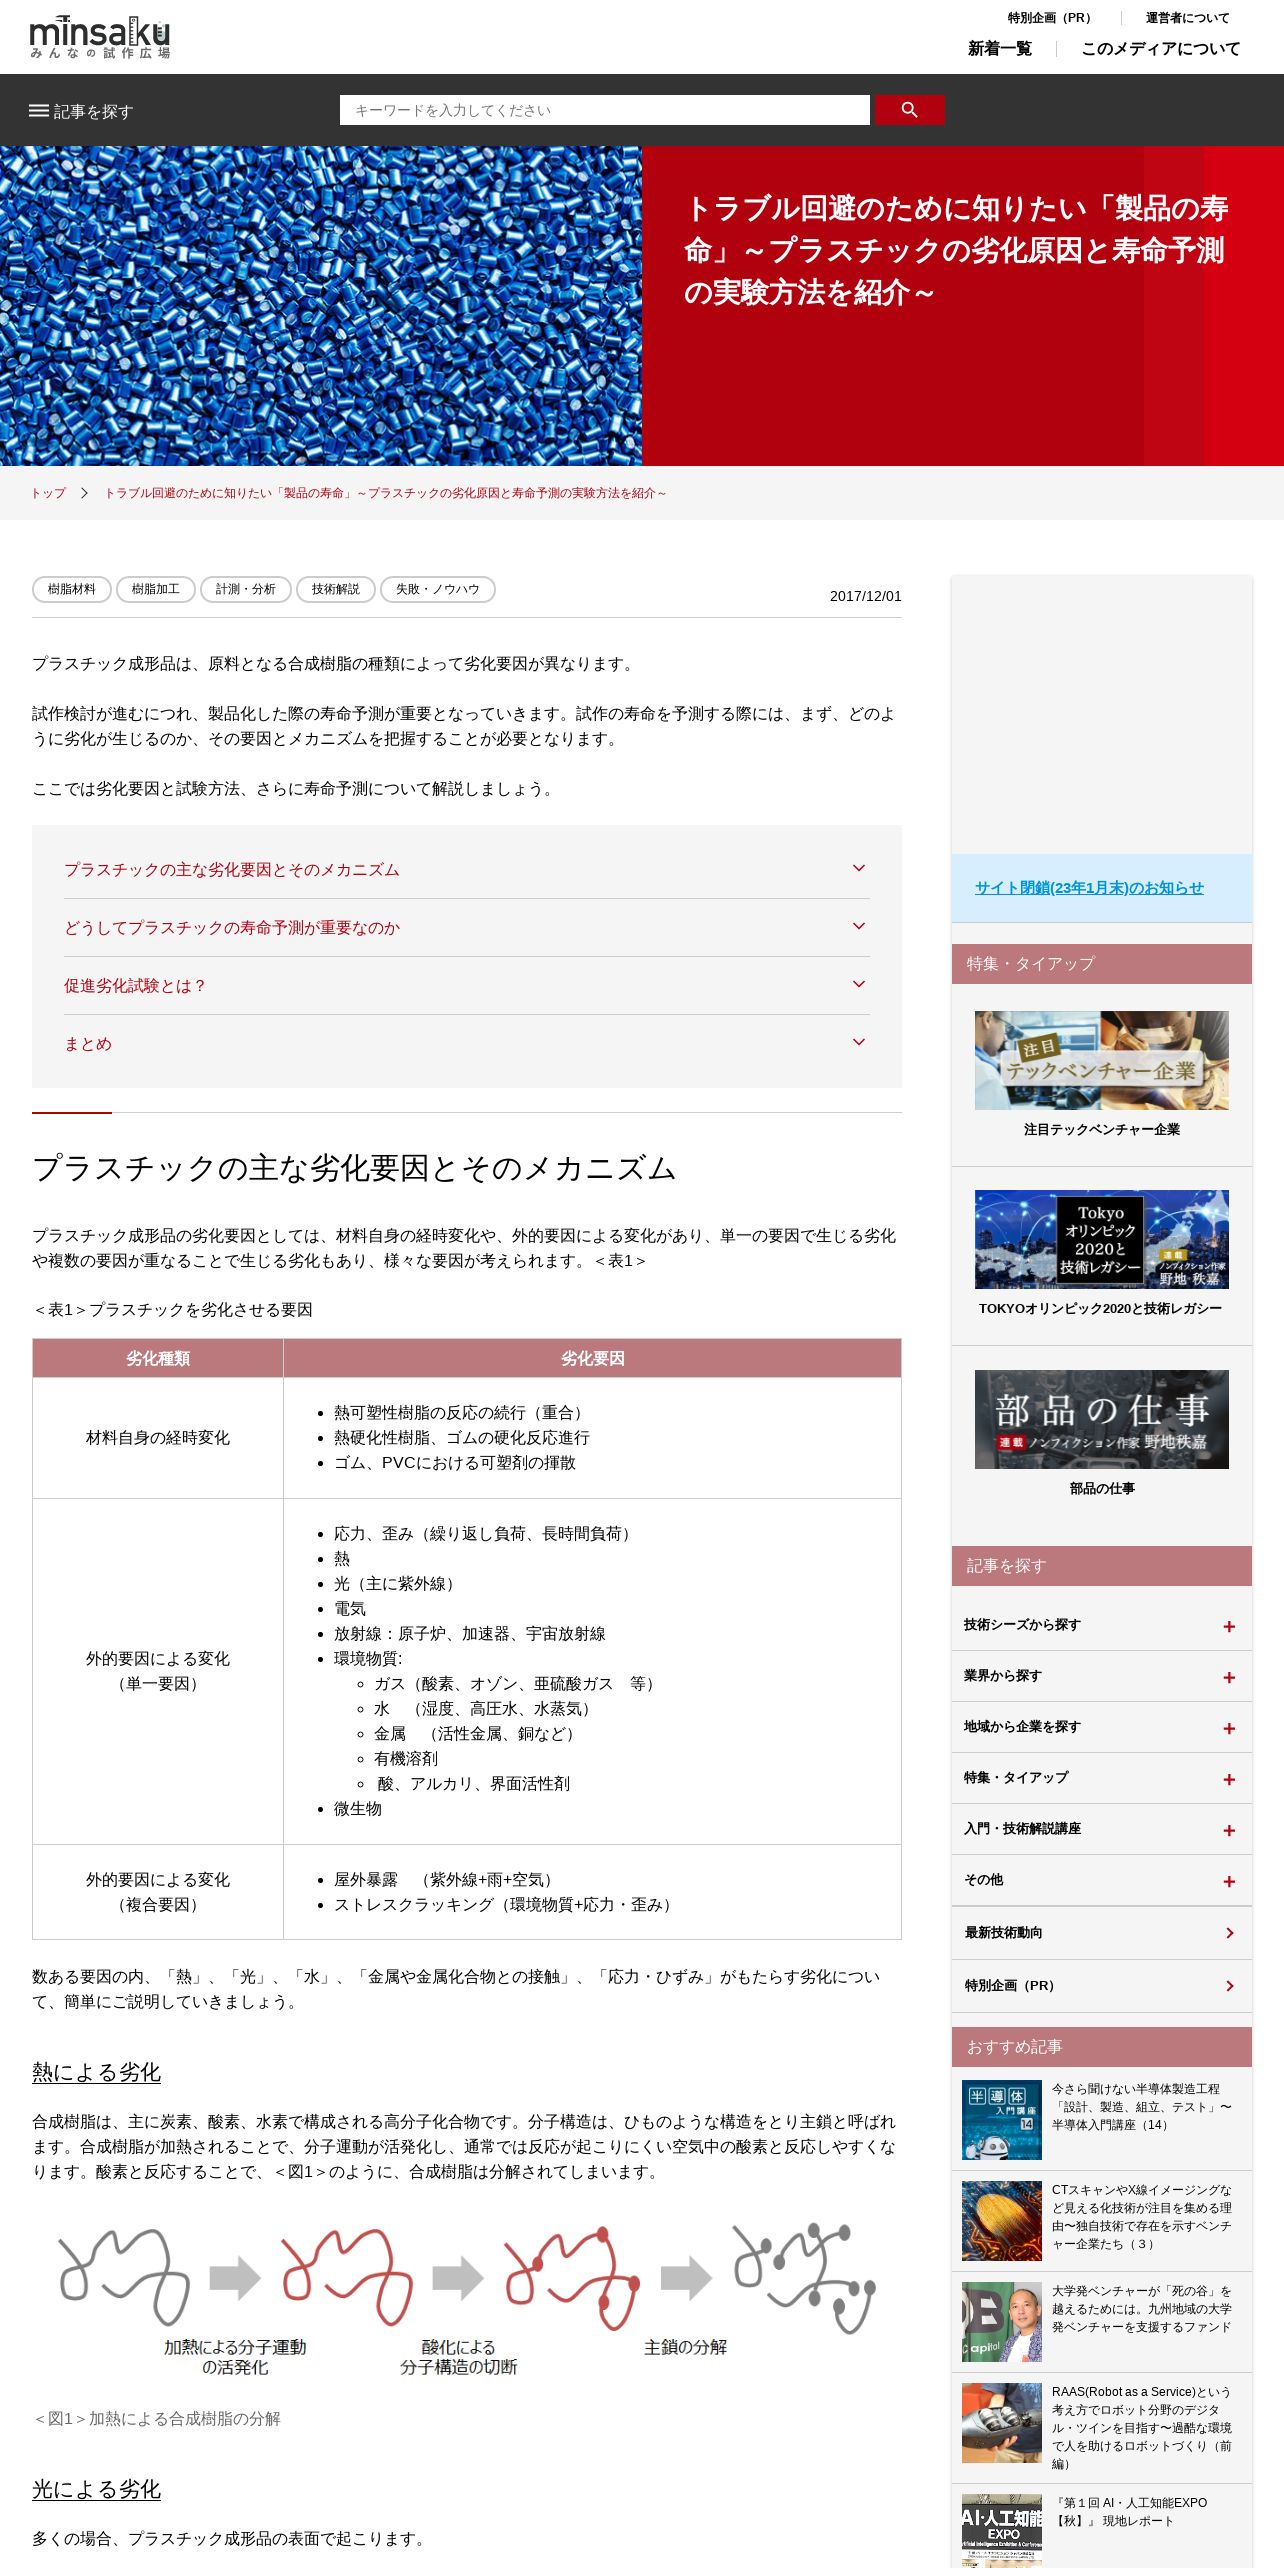1284x2568 pixels.
Task: Select the 失敗・ノウハウ tag
Action: [x=438, y=589]
